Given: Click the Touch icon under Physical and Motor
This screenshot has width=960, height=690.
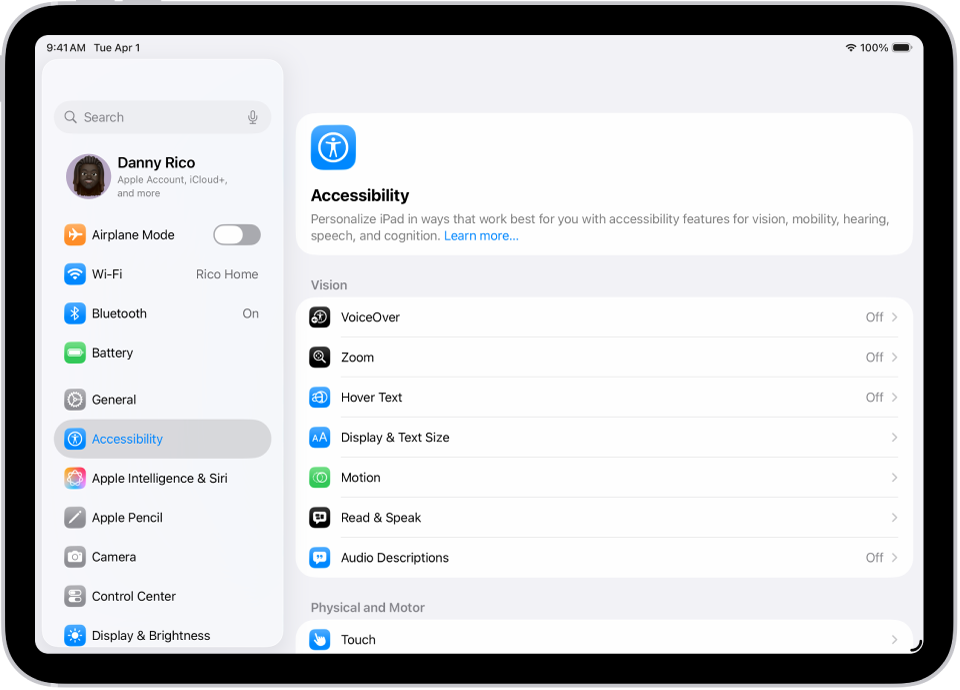Looking at the screenshot, I should pyautogui.click(x=319, y=639).
